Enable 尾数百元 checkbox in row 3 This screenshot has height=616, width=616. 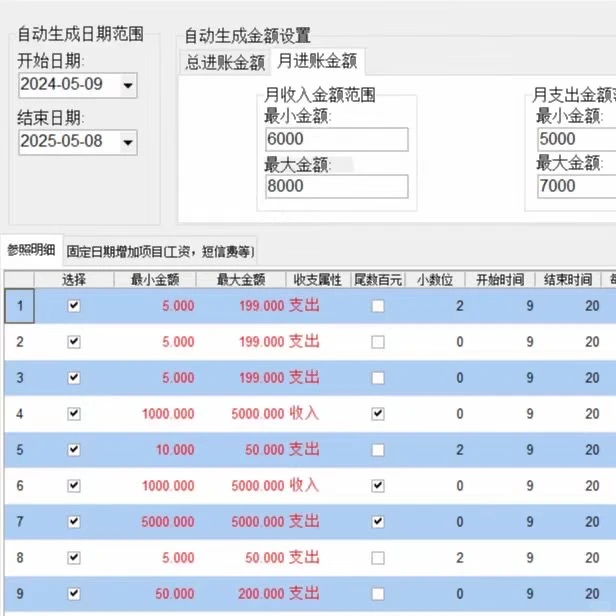click(x=378, y=378)
